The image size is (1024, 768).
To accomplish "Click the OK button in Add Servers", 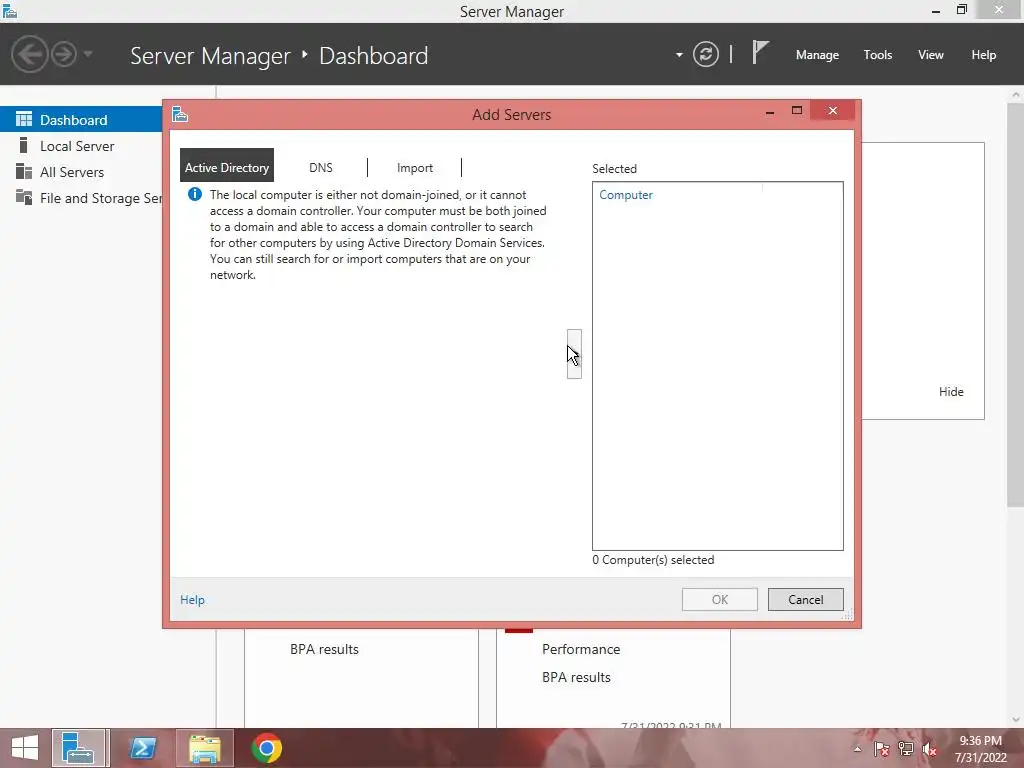I will point(720,600).
